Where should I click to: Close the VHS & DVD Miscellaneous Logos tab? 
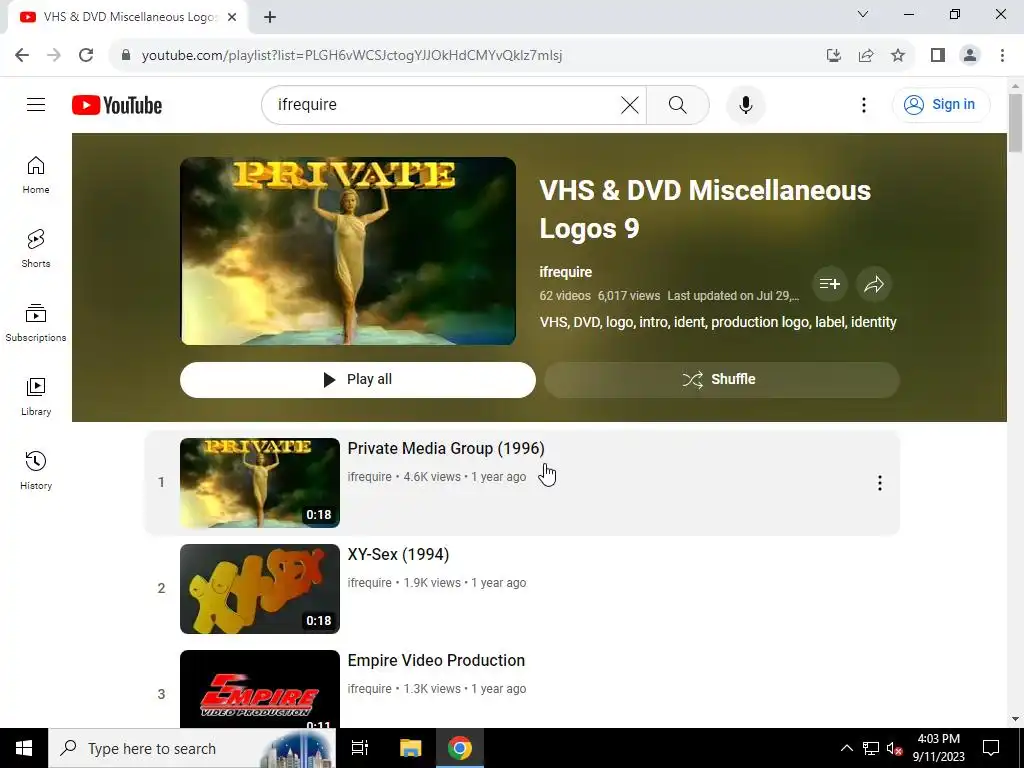(232, 17)
